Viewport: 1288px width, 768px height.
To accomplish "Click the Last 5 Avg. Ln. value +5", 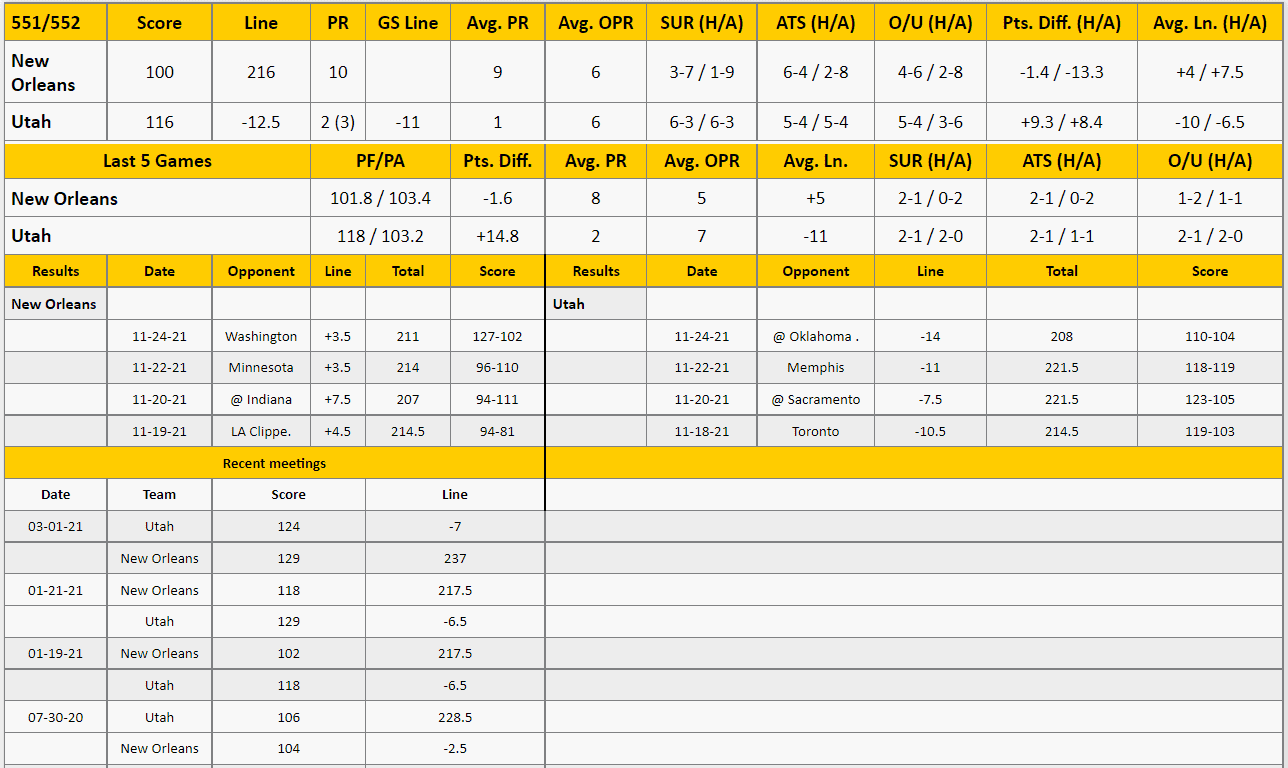I will (x=816, y=198).
